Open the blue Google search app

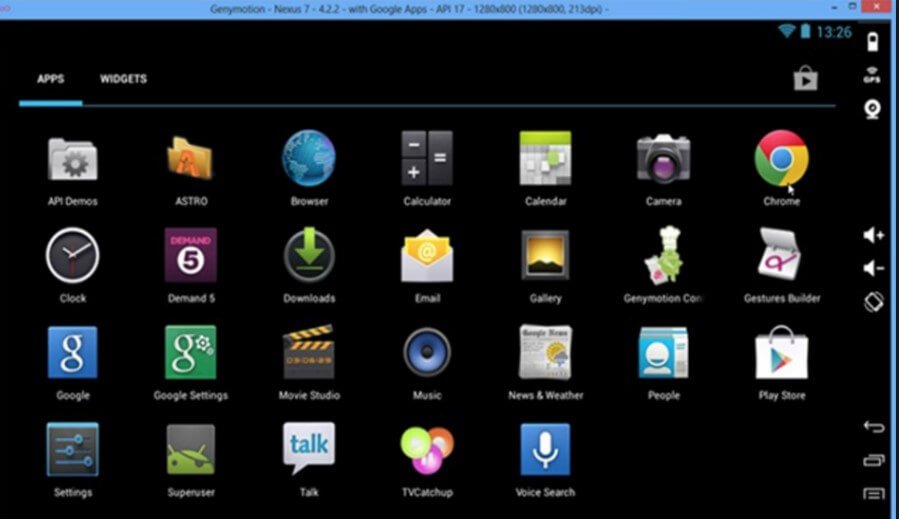pos(72,352)
